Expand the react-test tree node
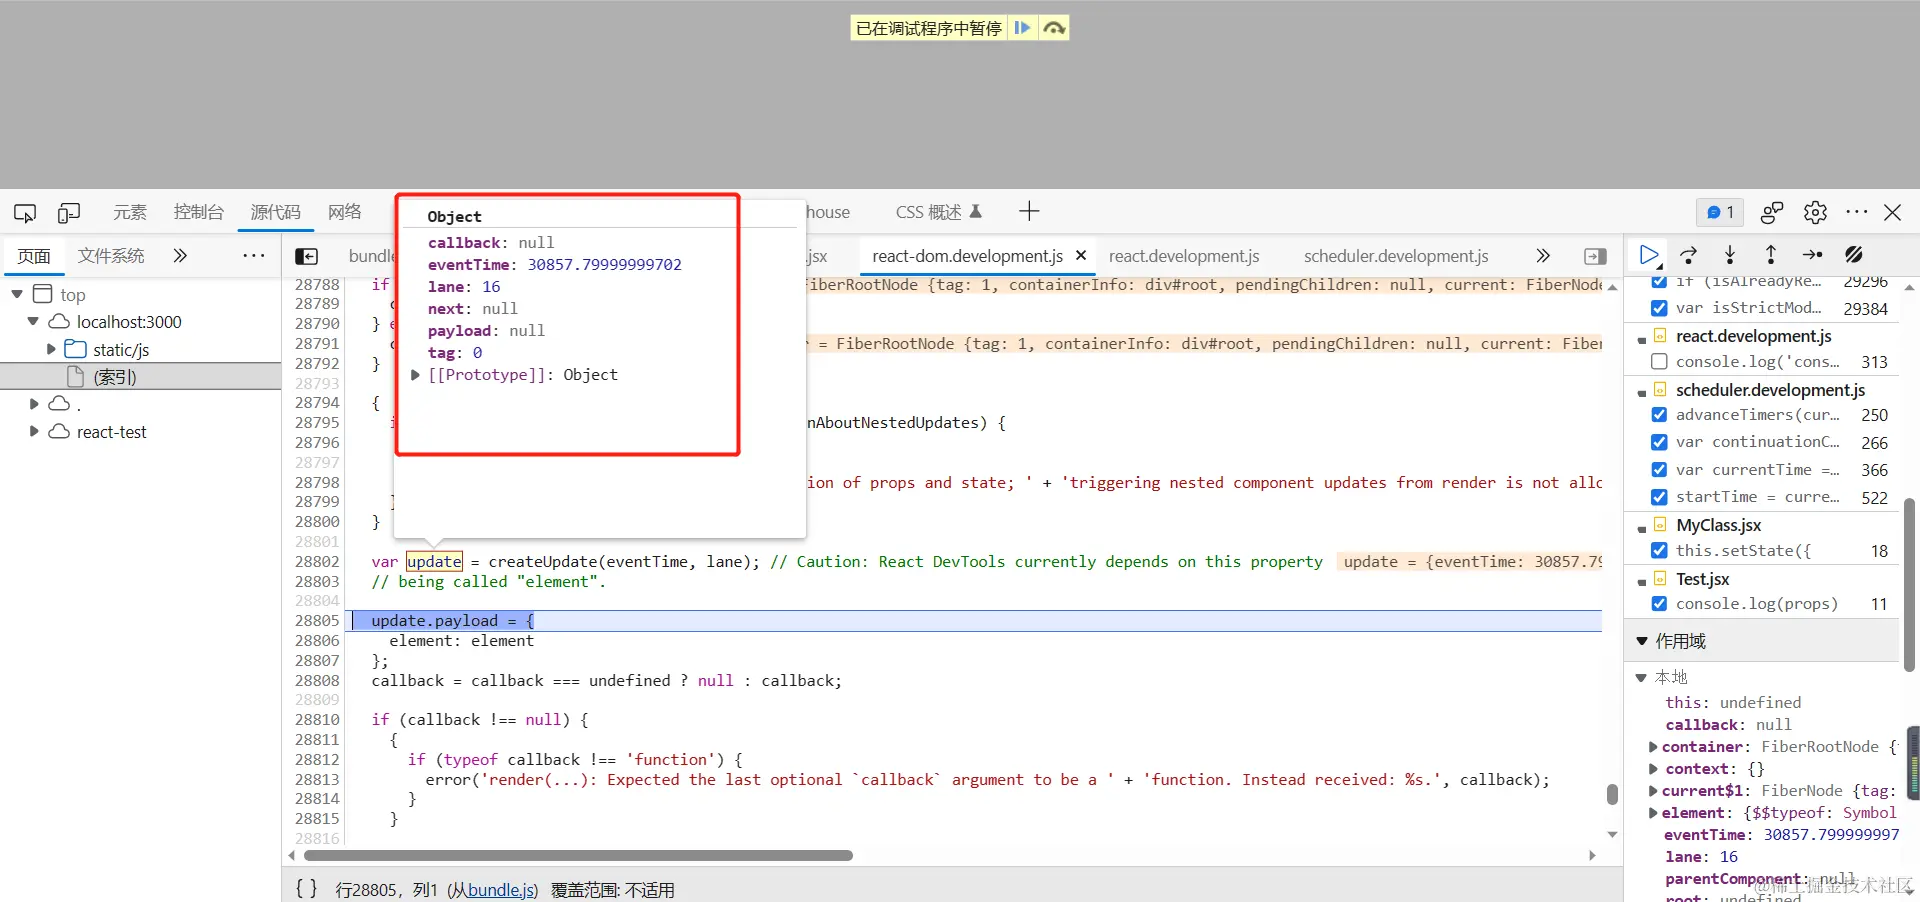1920x902 pixels. 34,431
